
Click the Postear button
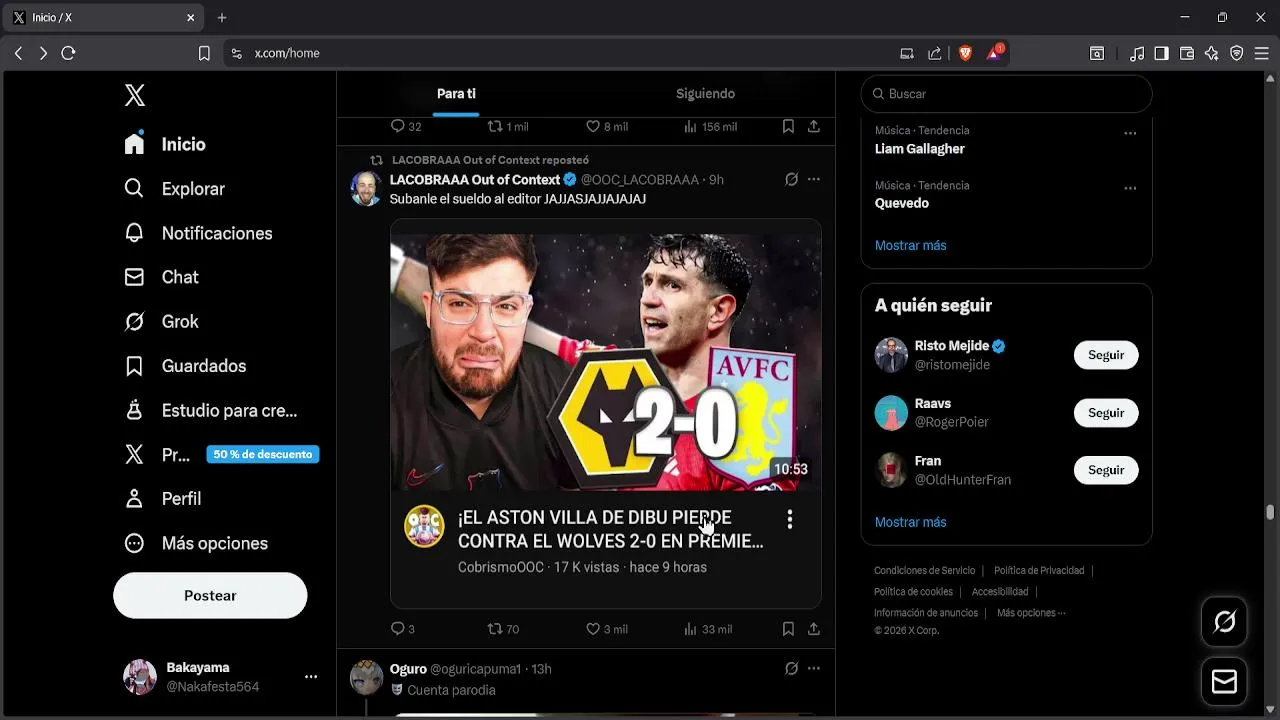click(x=210, y=595)
